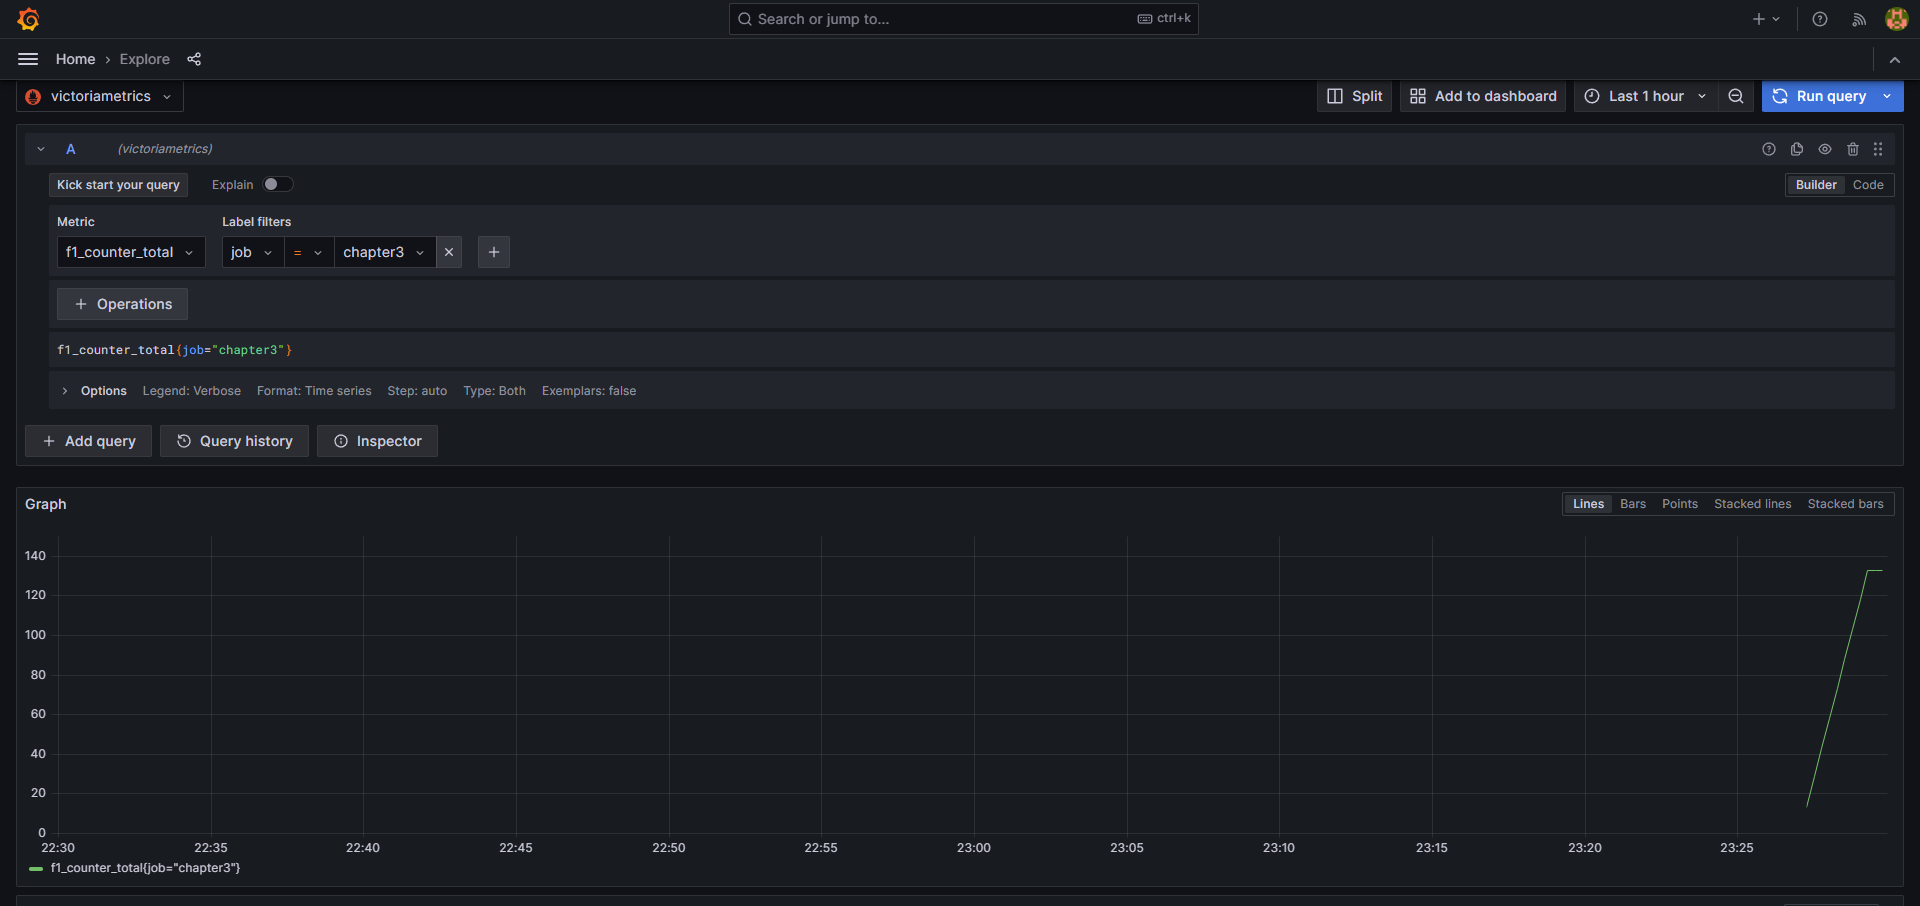The image size is (1920, 906).
Task: Collapse query A row chevron
Action: click(41, 149)
